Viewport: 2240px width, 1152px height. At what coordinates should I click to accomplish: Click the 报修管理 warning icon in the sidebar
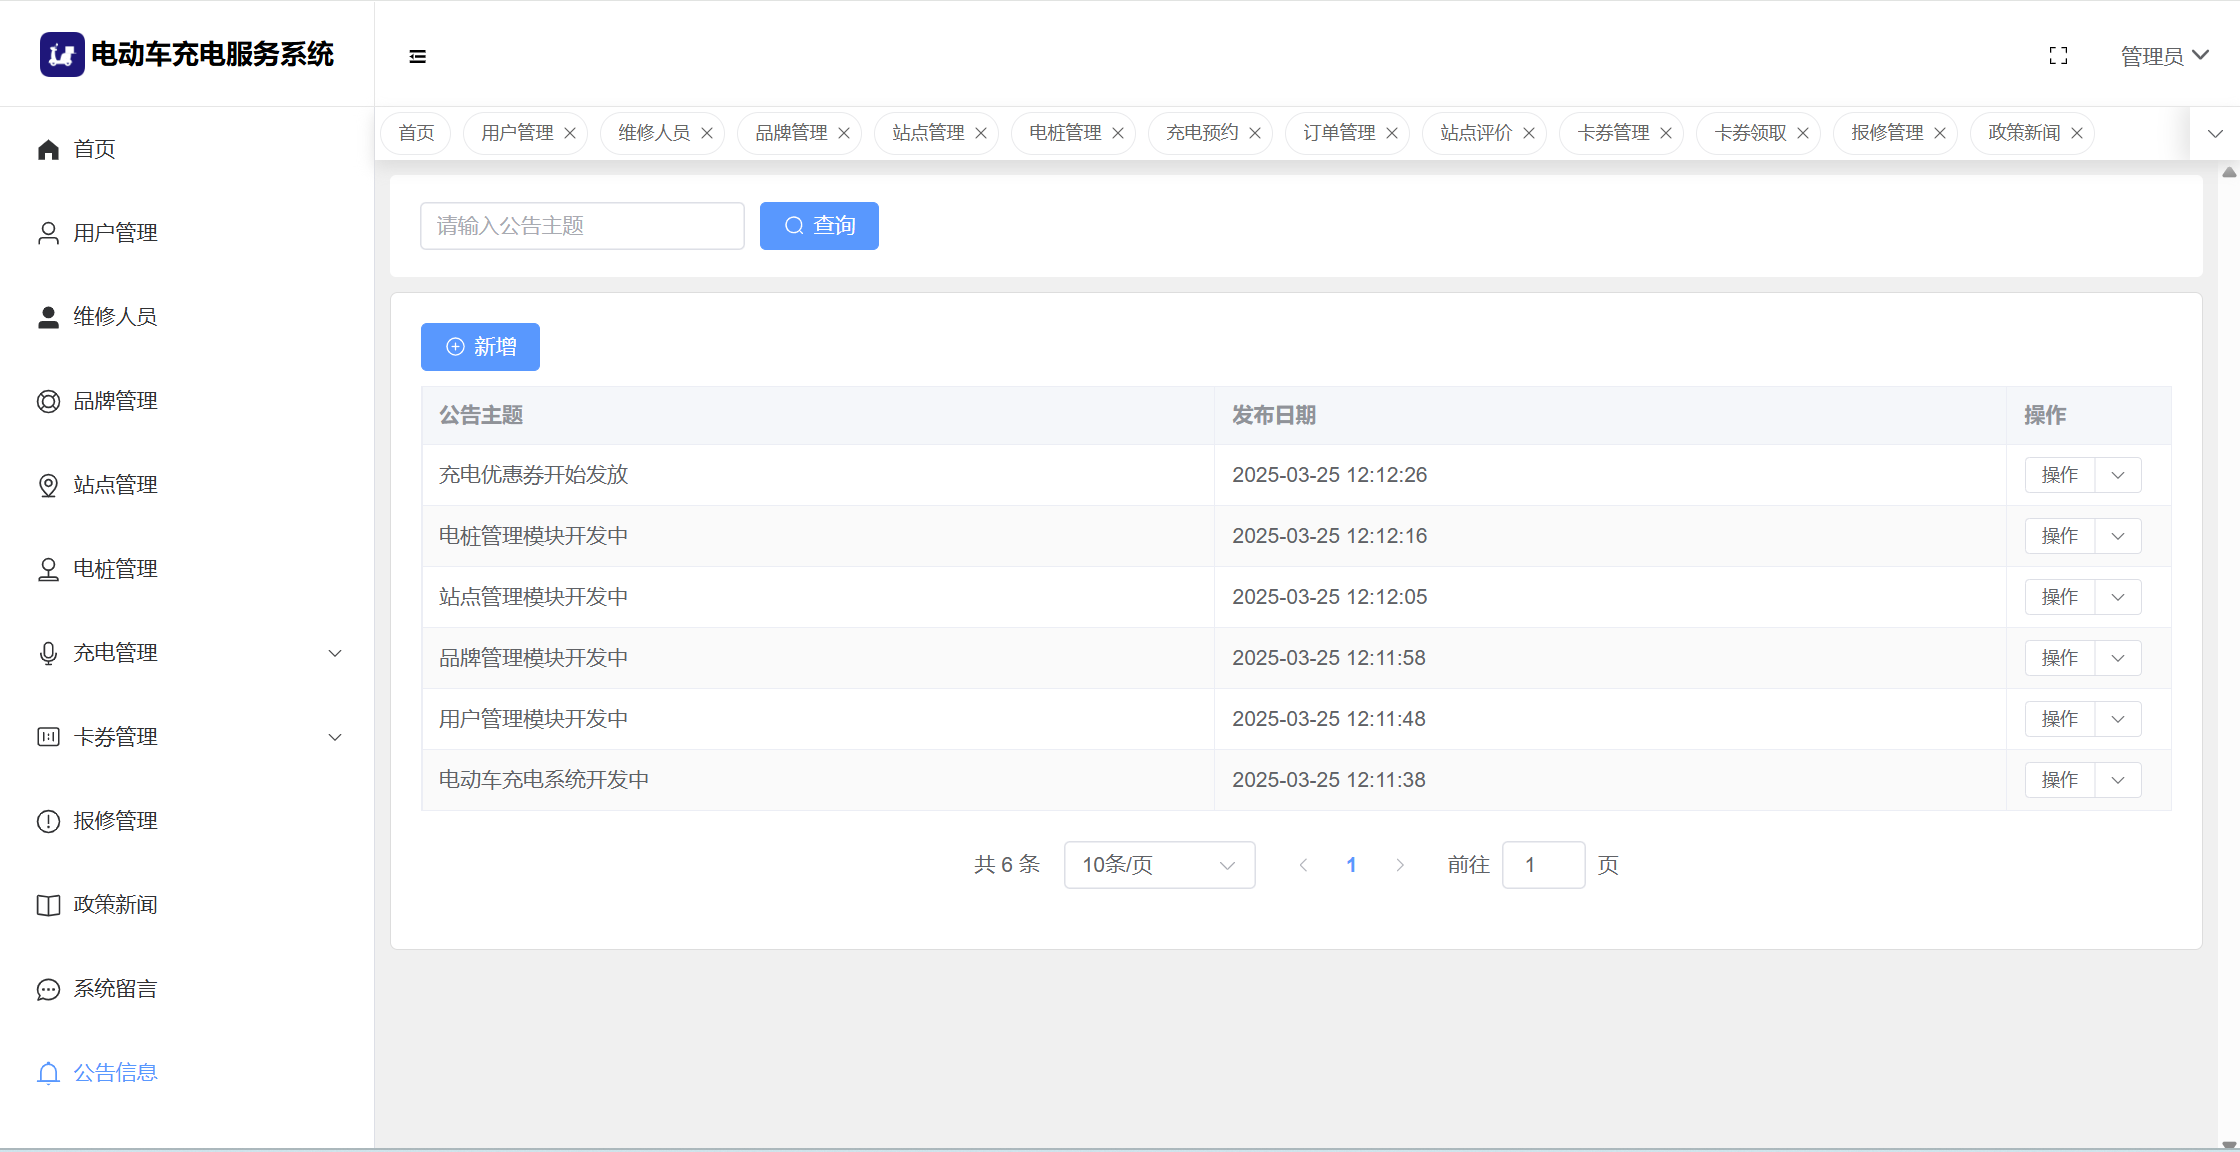pos(48,821)
